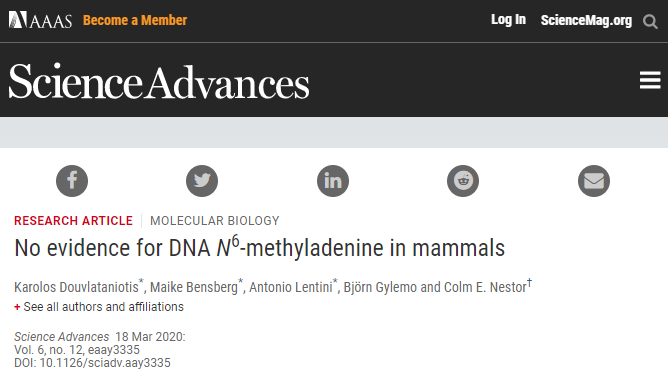Screen dimensions: 668x375
Task: Open author Maike Bensberg
Action: [194, 287]
